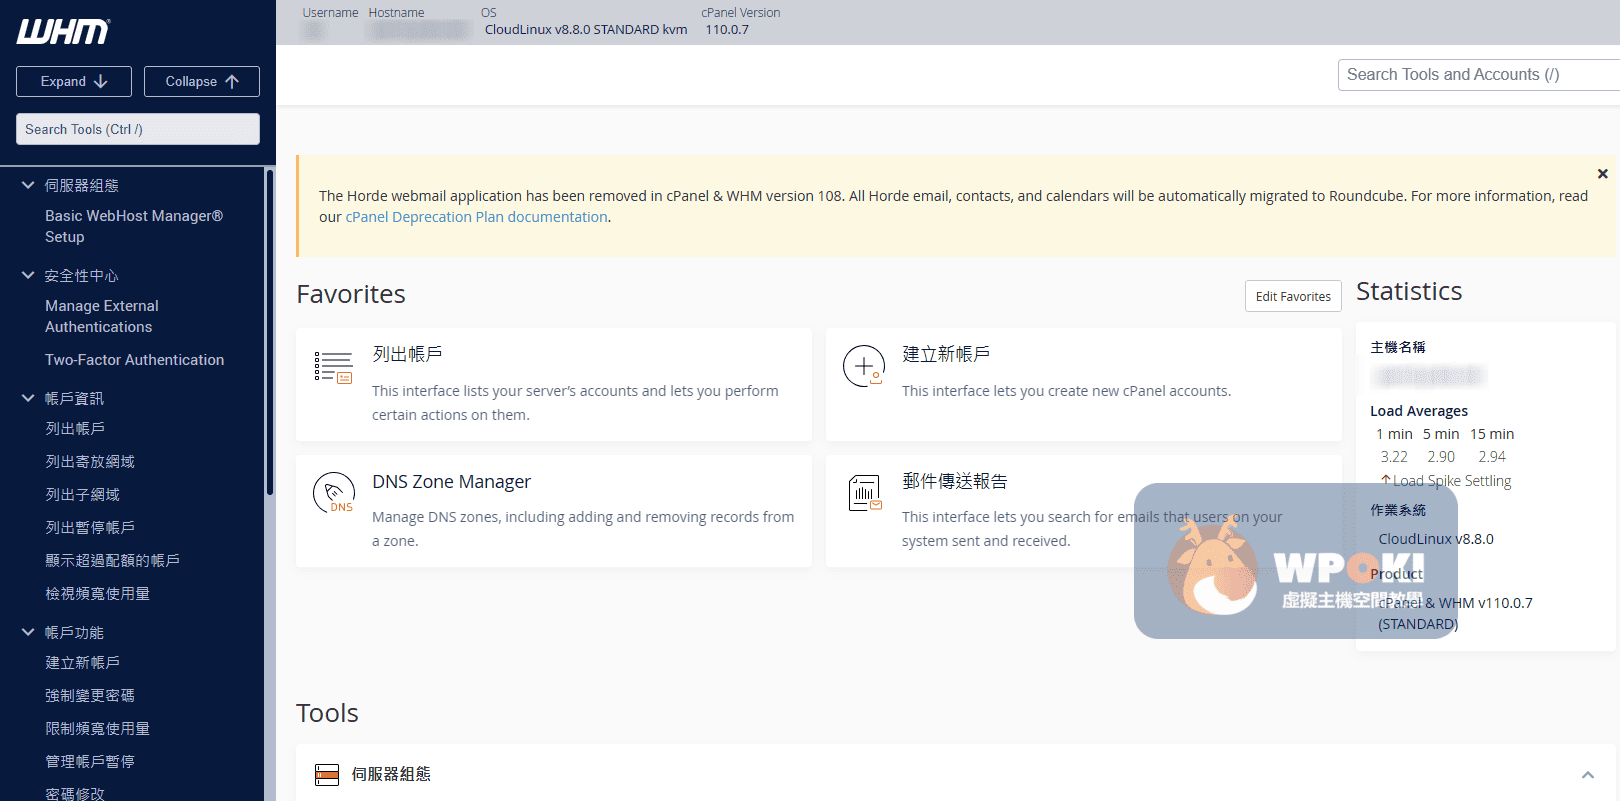Open the 建立新帳戶 favorite title
The height and width of the screenshot is (801, 1620).
(x=946, y=354)
